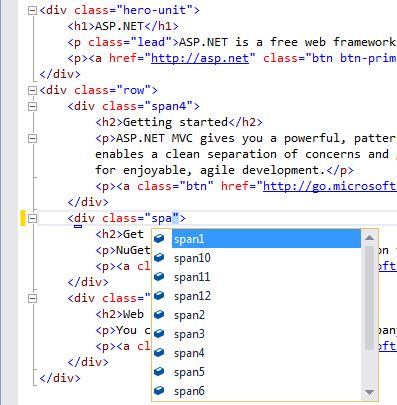The width and height of the screenshot is (397, 405).
Task: Click the suggestion list scroll down arrow
Action: click(369, 392)
